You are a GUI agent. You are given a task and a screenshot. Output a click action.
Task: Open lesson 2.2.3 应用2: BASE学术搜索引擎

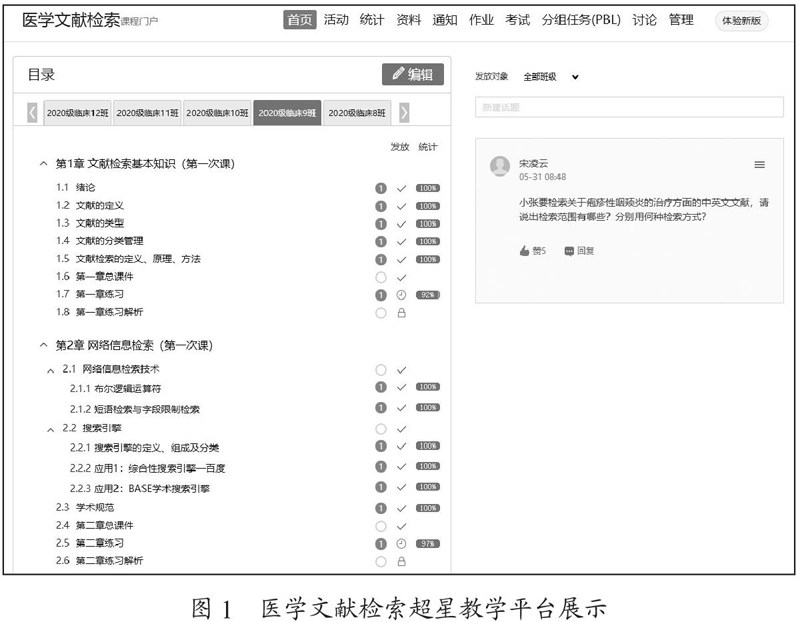[140, 489]
